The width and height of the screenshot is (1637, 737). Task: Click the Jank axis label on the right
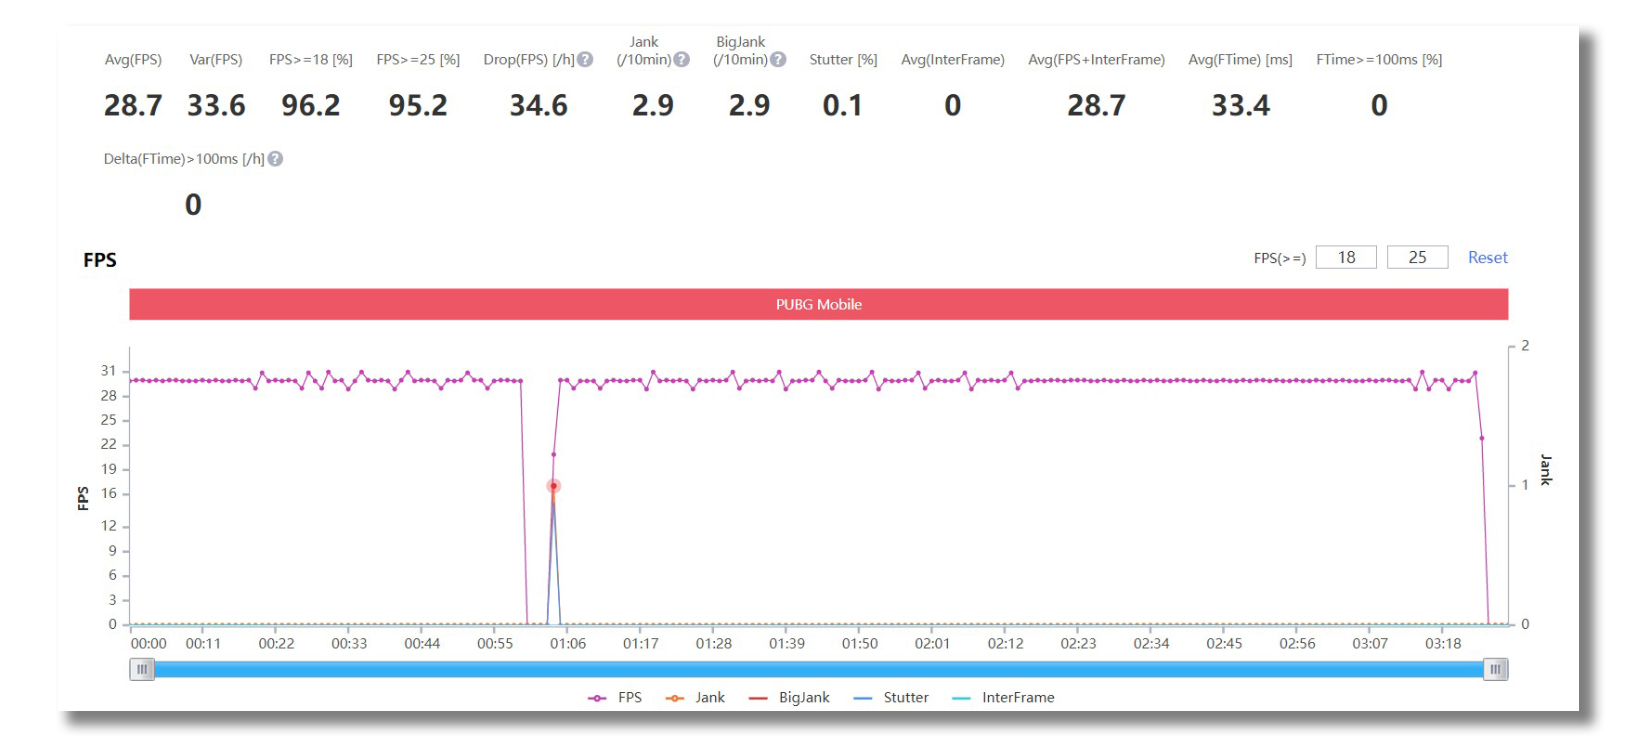[1546, 470]
